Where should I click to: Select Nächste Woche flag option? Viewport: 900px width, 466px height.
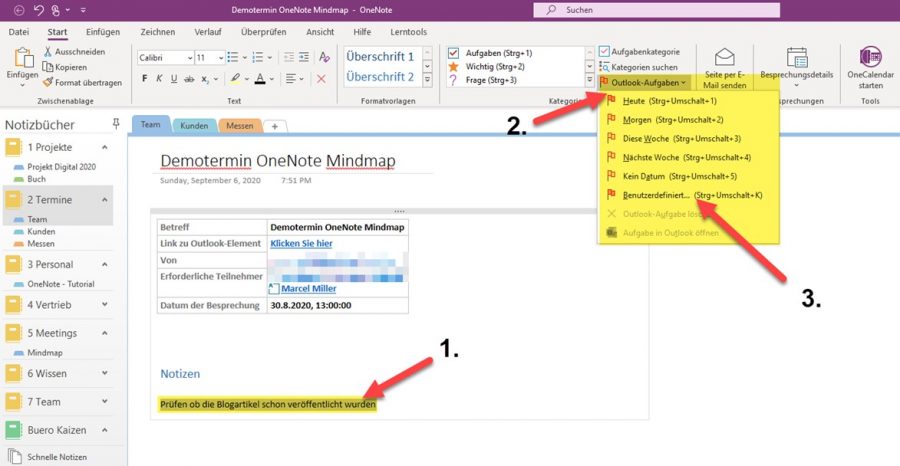(x=688, y=157)
